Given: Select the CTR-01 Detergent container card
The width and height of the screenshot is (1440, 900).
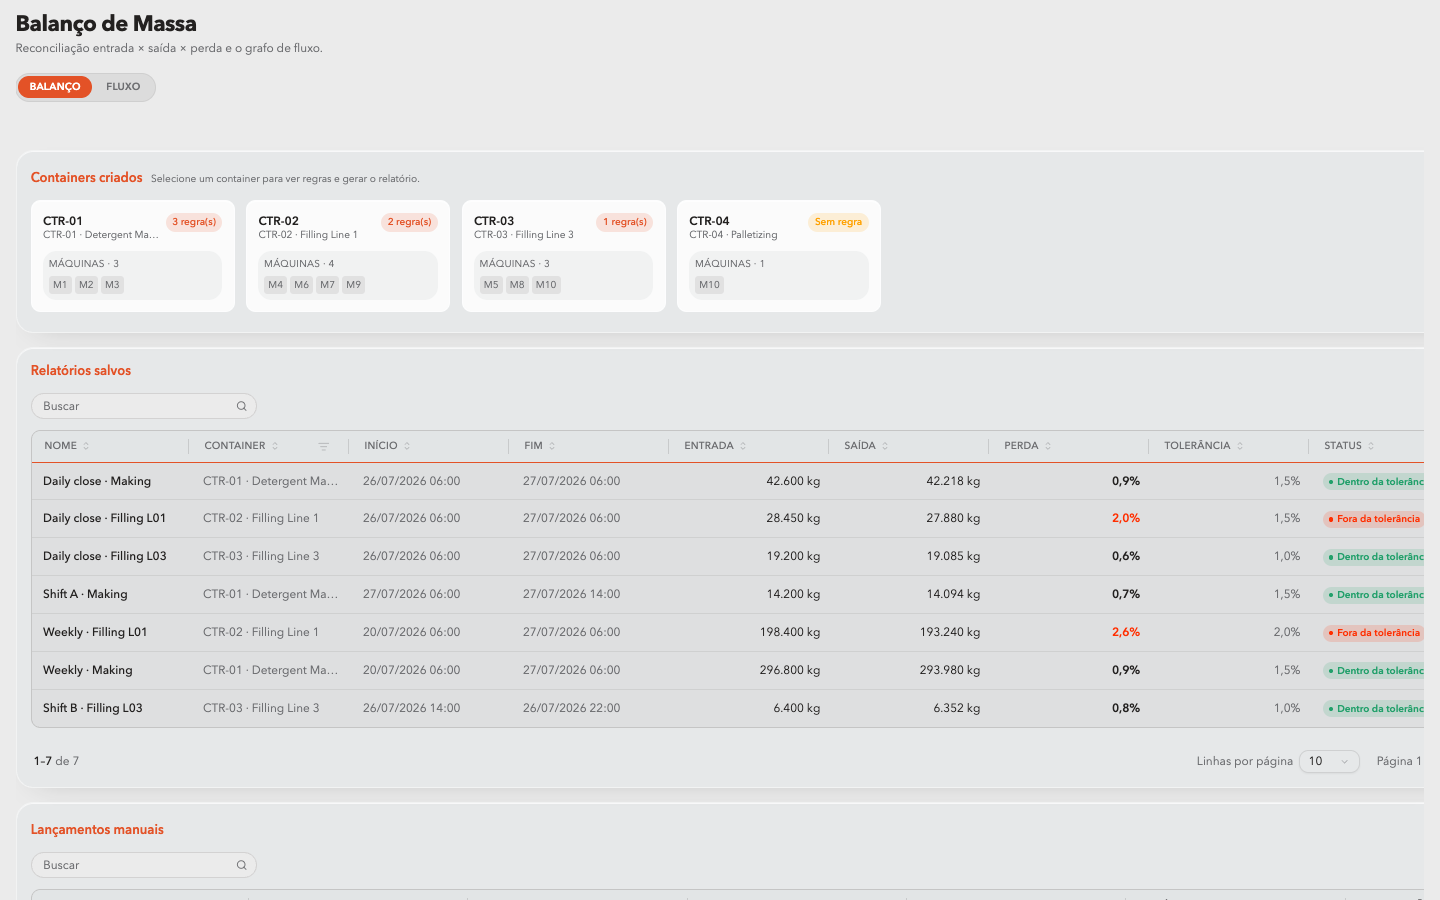Looking at the screenshot, I should [133, 256].
